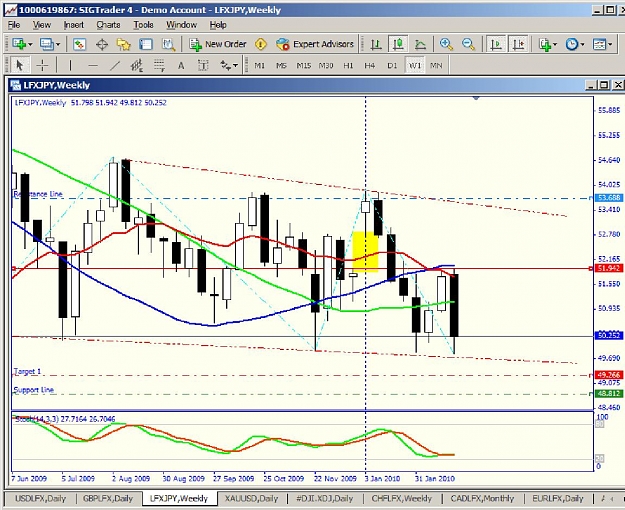Viewport: 625px width, 510px height.
Task: Switch to candlestick chart display
Action: [398, 44]
